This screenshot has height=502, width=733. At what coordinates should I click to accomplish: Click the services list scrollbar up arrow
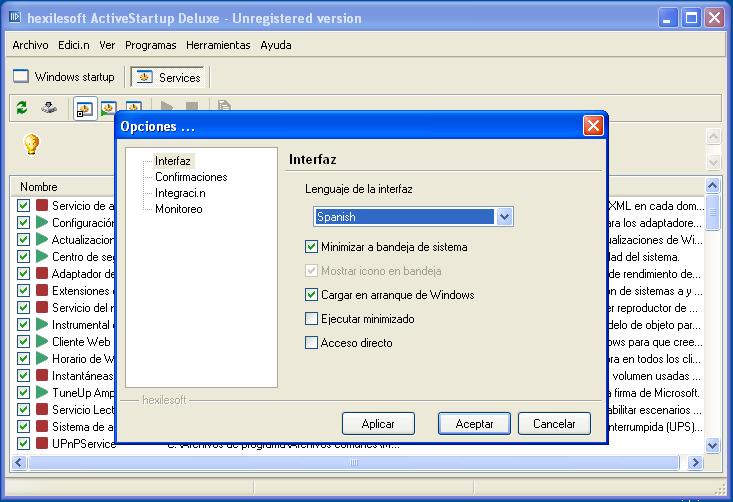pyautogui.click(x=712, y=186)
